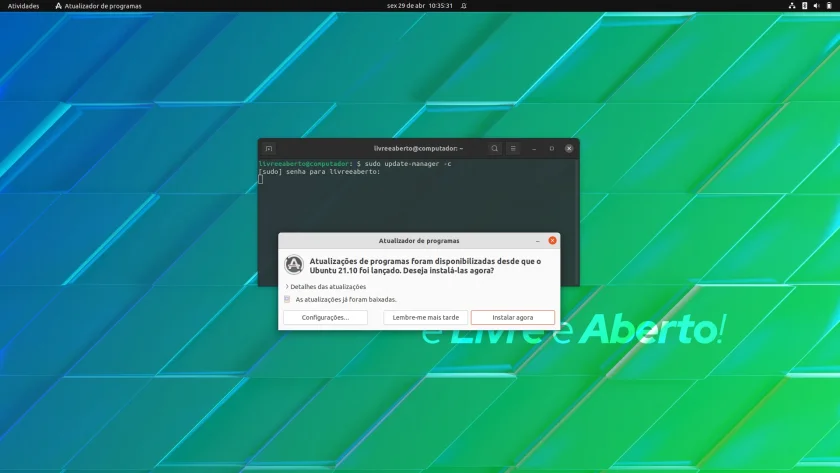Click the notification bell icon

[464, 6]
